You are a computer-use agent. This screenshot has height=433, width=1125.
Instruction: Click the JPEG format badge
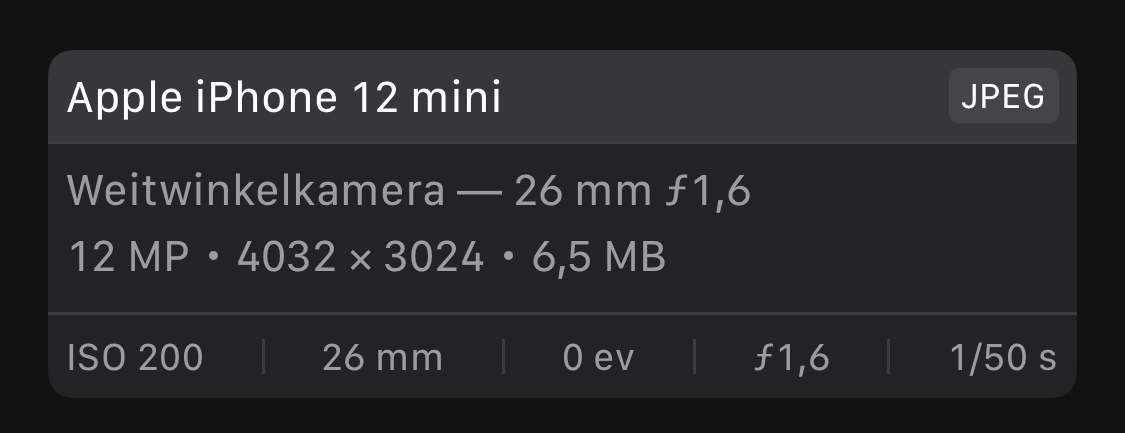(1003, 97)
